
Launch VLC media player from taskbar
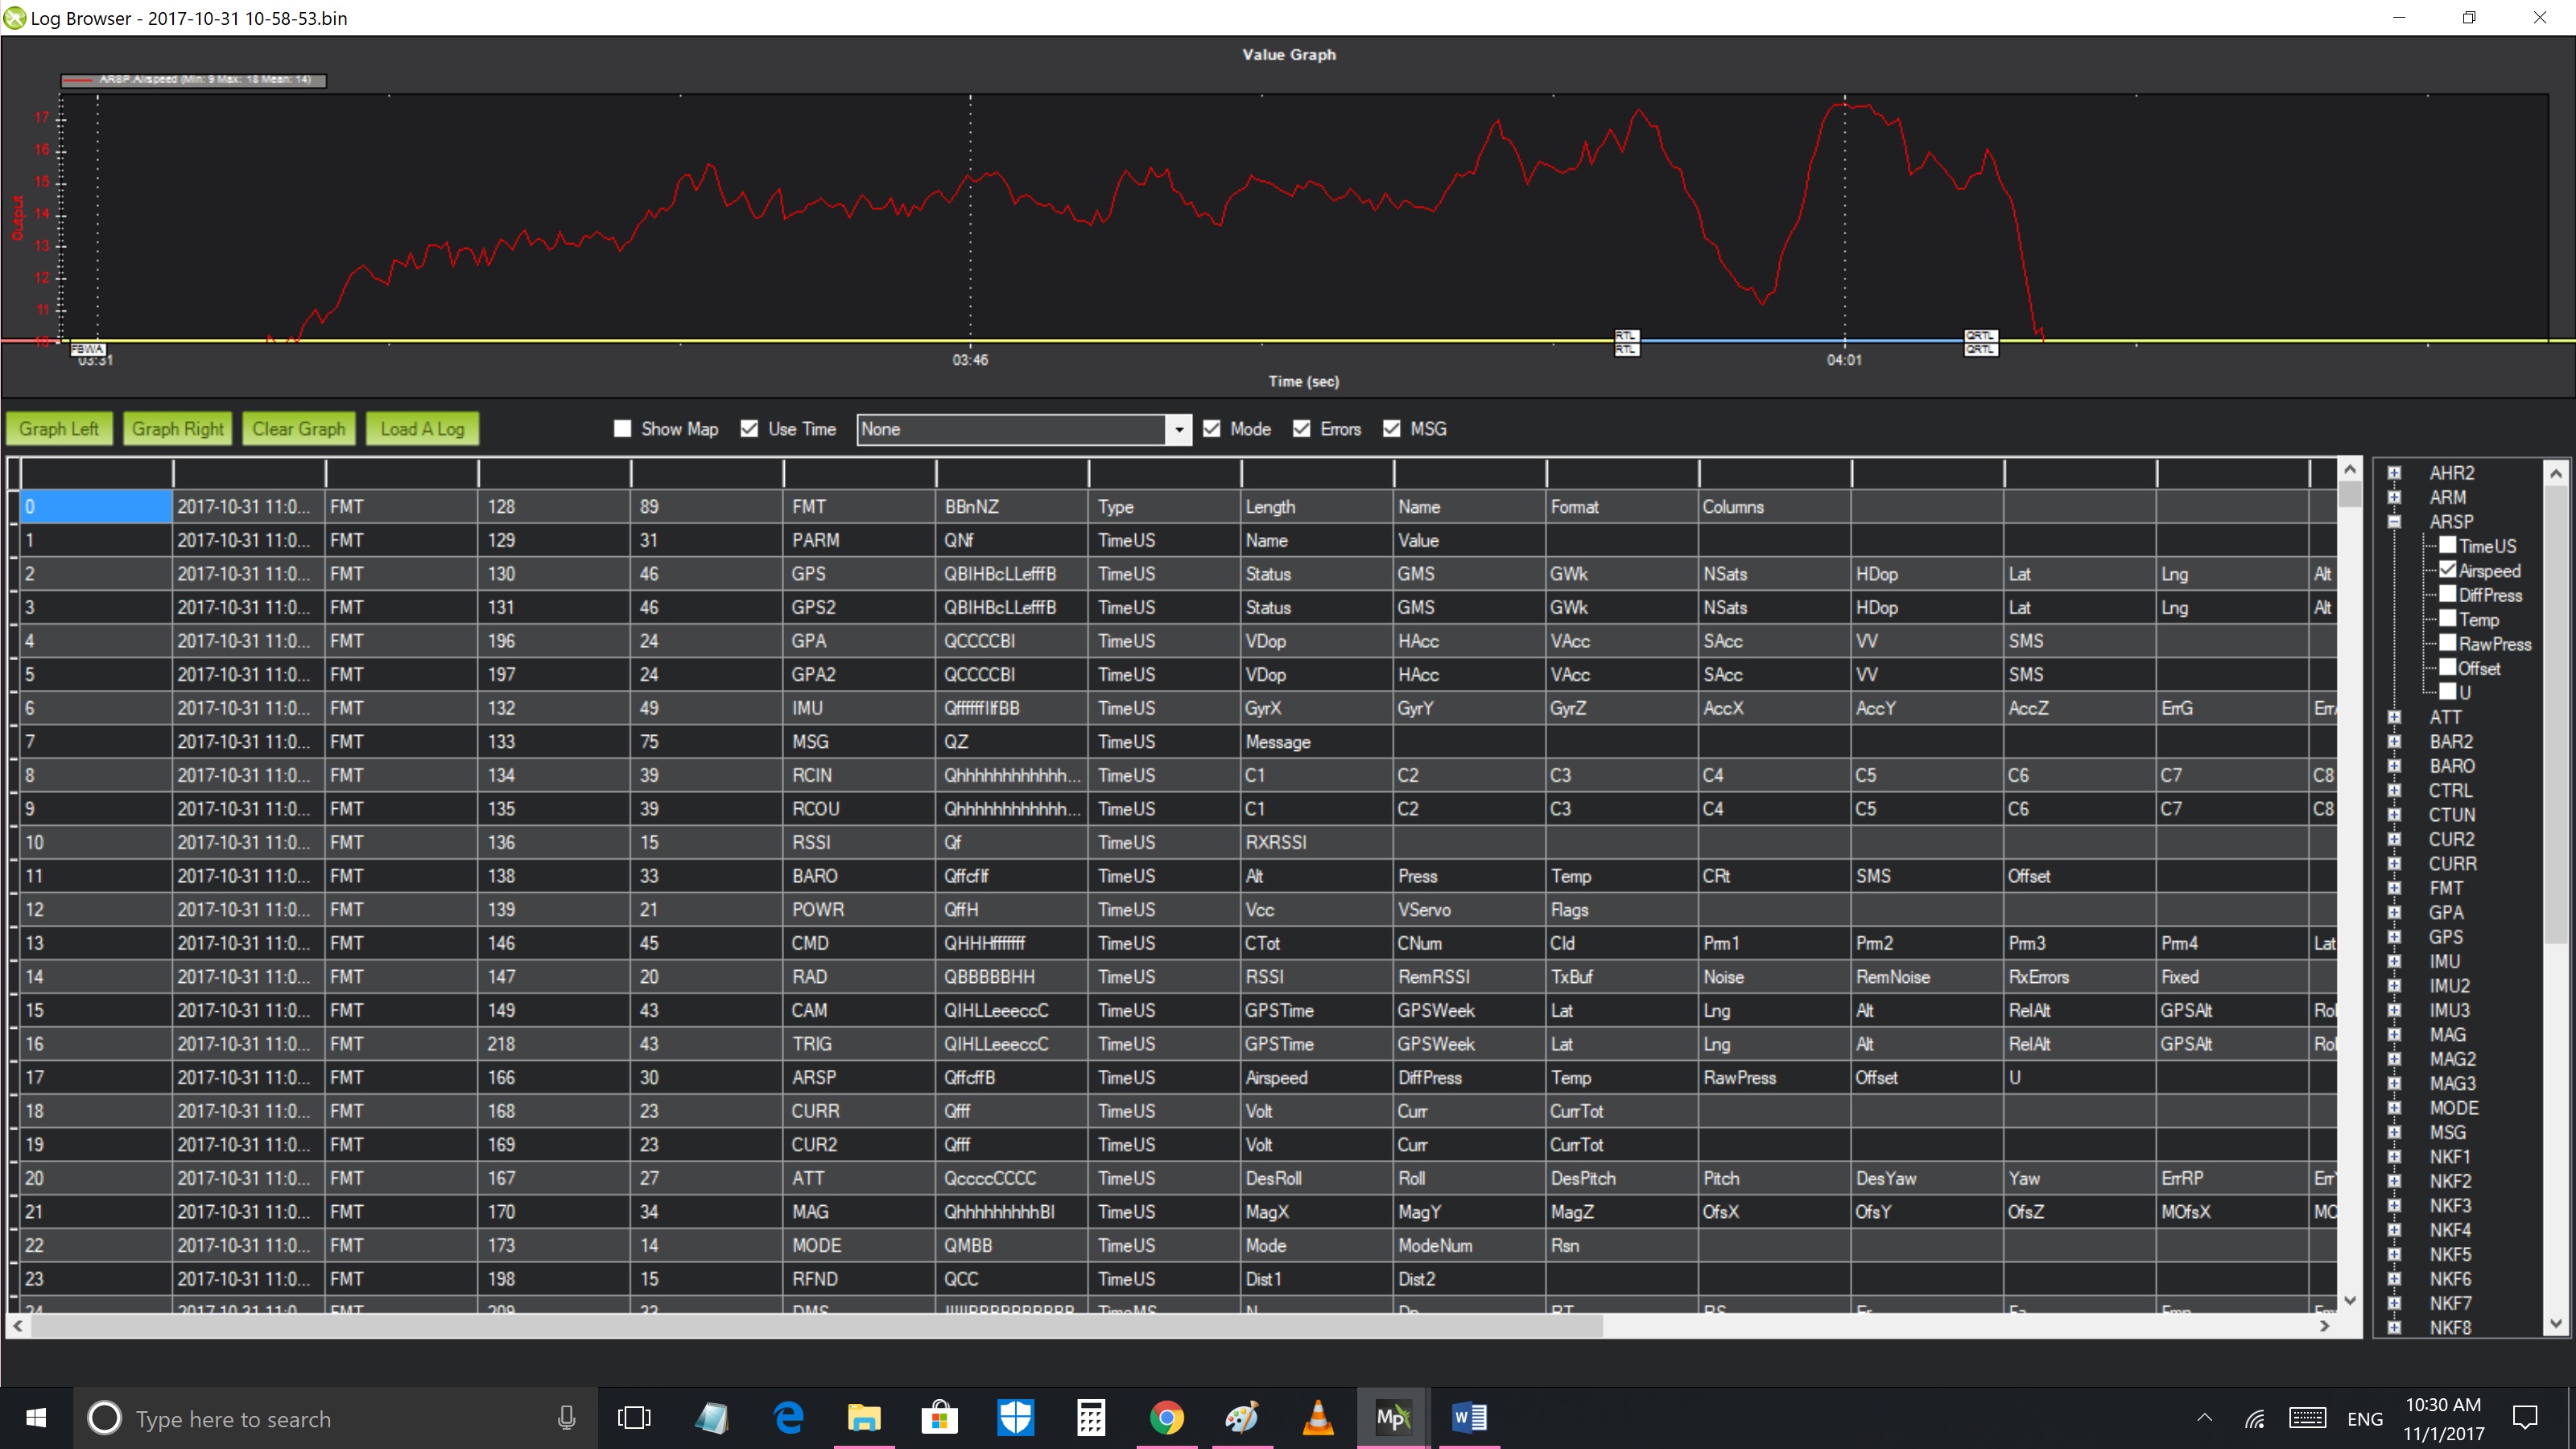pyautogui.click(x=1318, y=1417)
